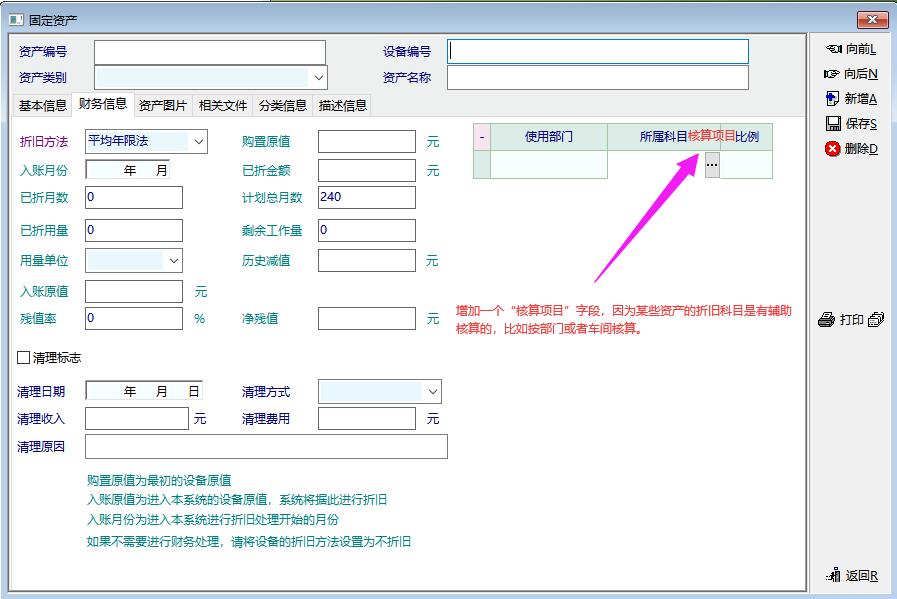The image size is (897, 599).
Task: Click the 向前 (previous record) icon button
Action: (x=849, y=49)
